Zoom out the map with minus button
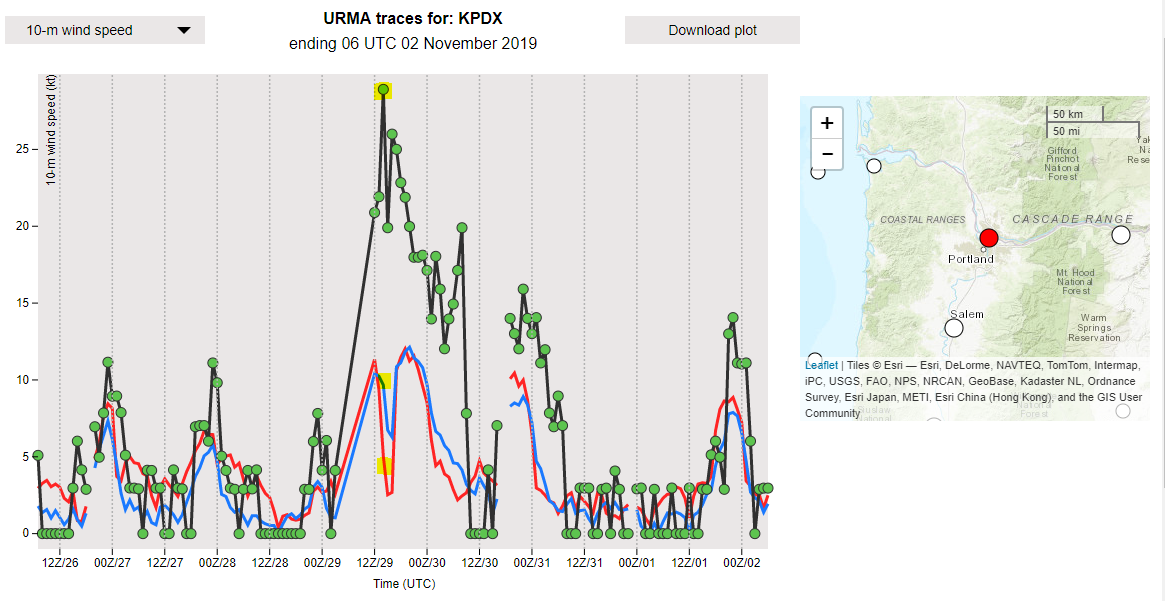 [x=827, y=154]
